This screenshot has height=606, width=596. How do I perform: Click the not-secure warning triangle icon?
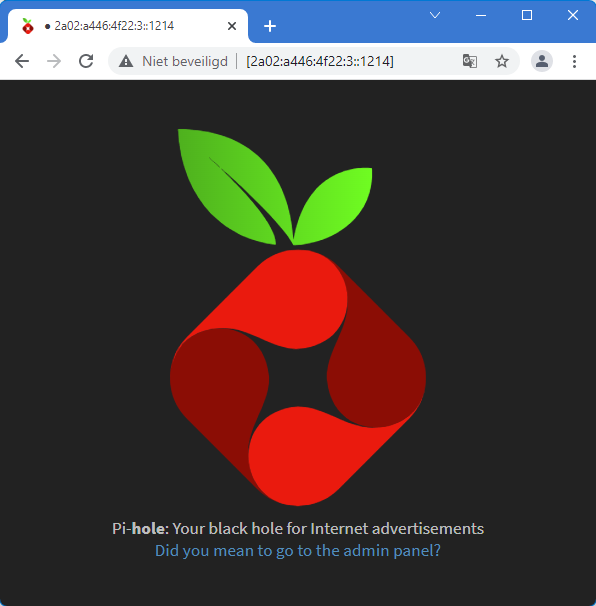coord(126,61)
